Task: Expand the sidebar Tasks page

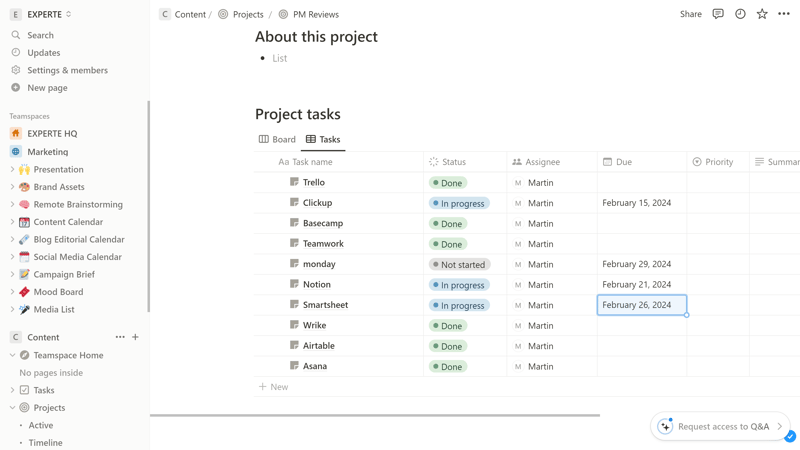Action: pyautogui.click(x=12, y=390)
